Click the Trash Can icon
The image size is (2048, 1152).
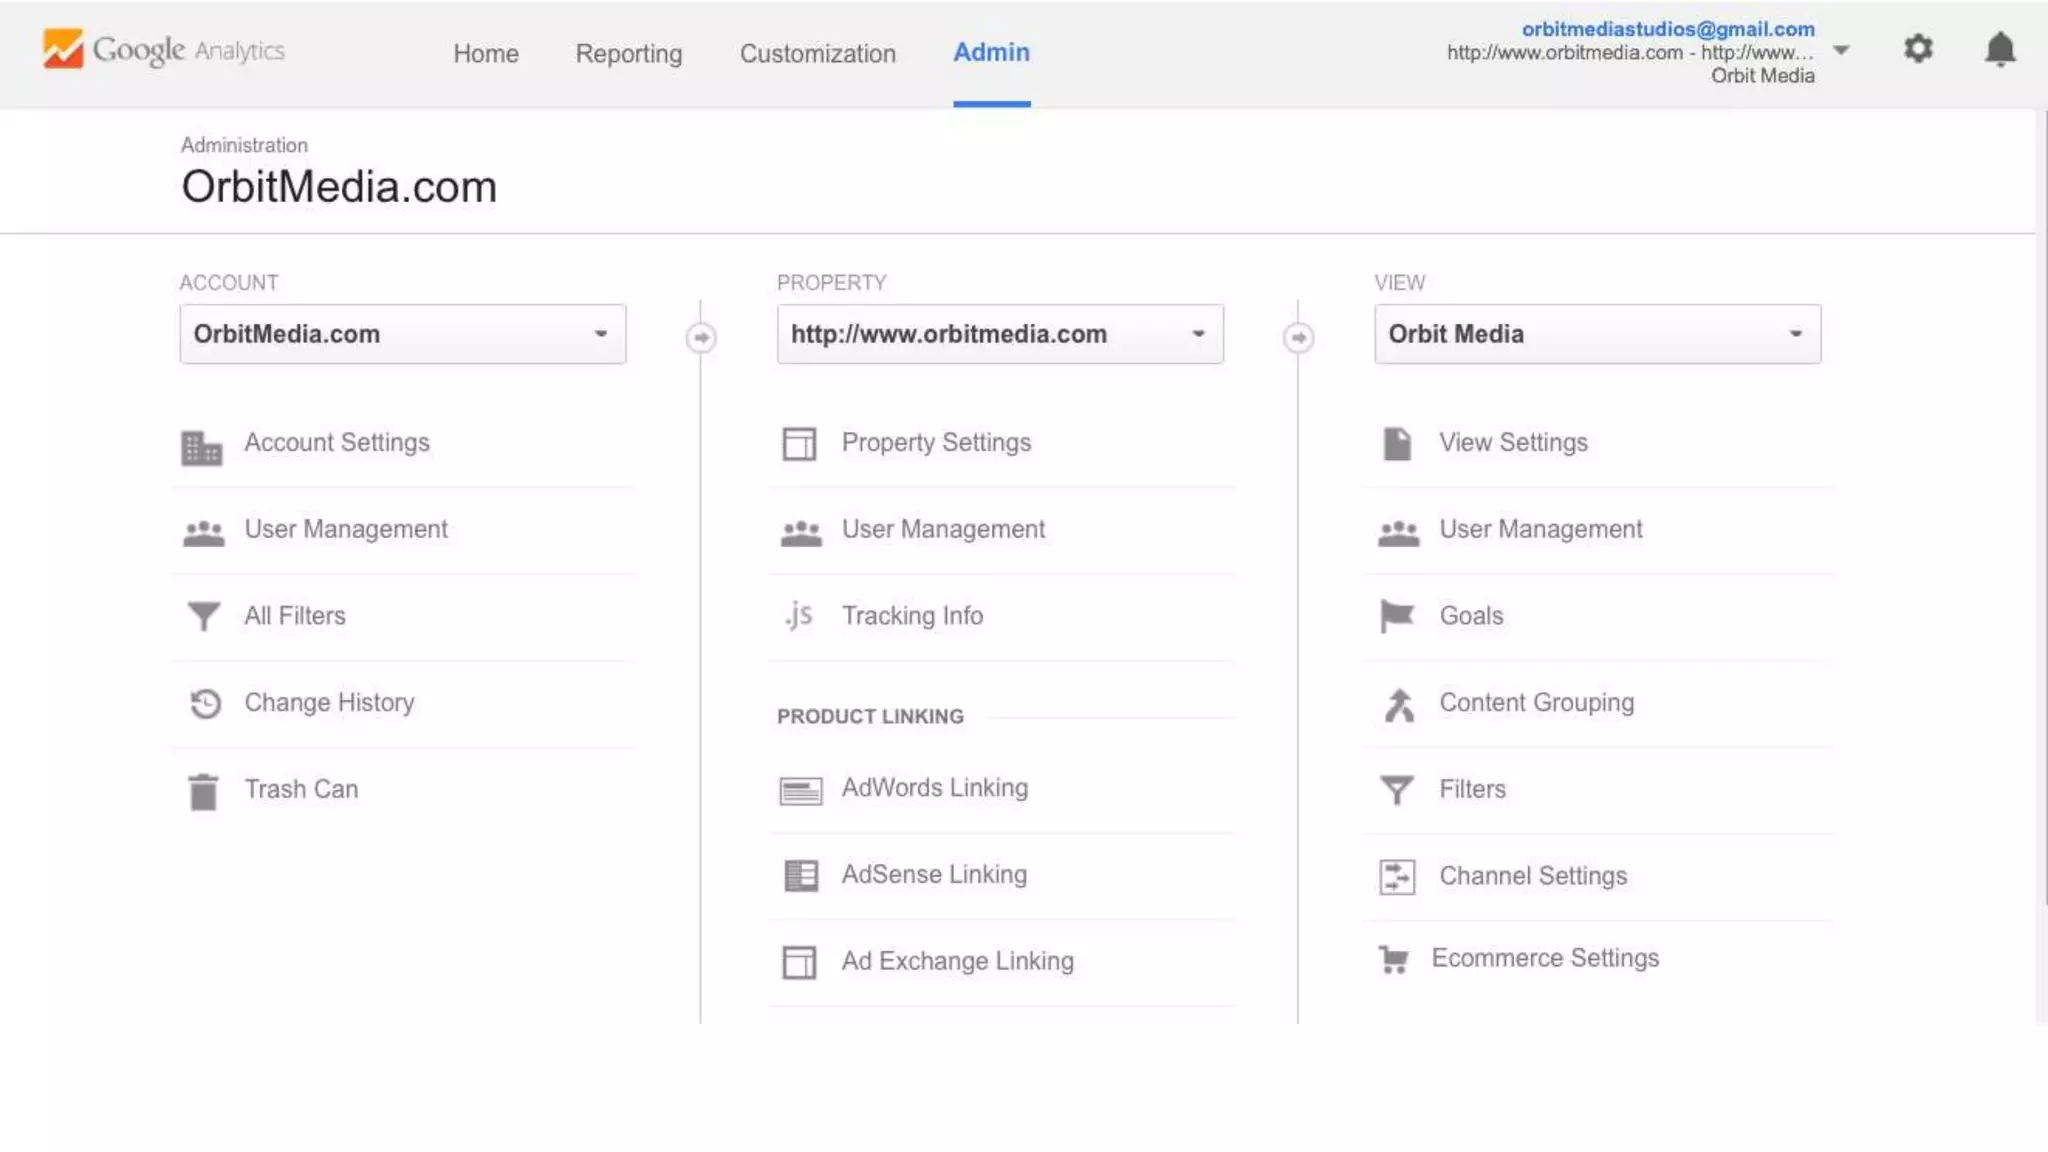coord(203,791)
